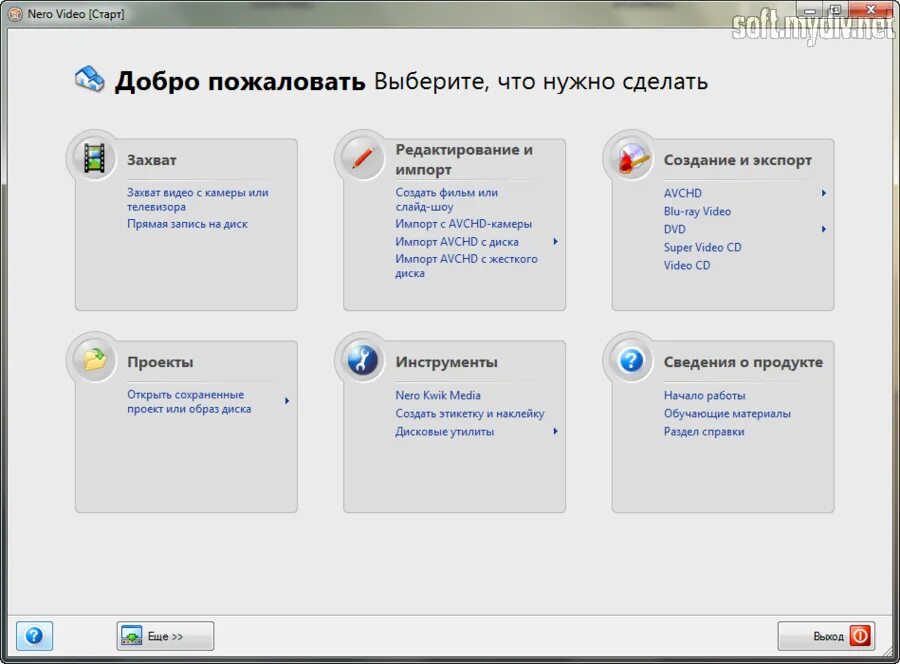900x664 pixels.
Task: Click the Инструменты section heading
Action: pos(446,363)
